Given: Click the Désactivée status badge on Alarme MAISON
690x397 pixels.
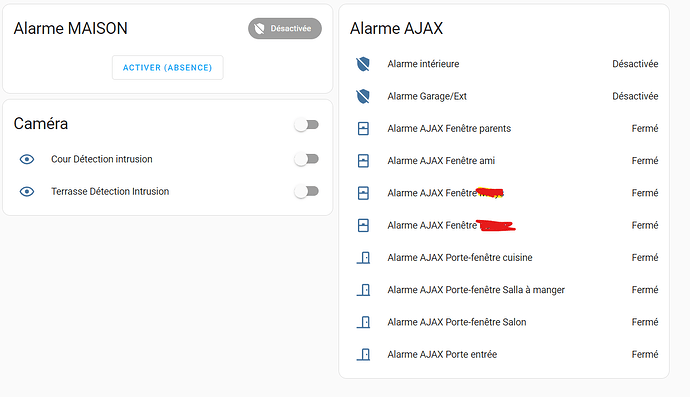Looking at the screenshot, I should [285, 29].
